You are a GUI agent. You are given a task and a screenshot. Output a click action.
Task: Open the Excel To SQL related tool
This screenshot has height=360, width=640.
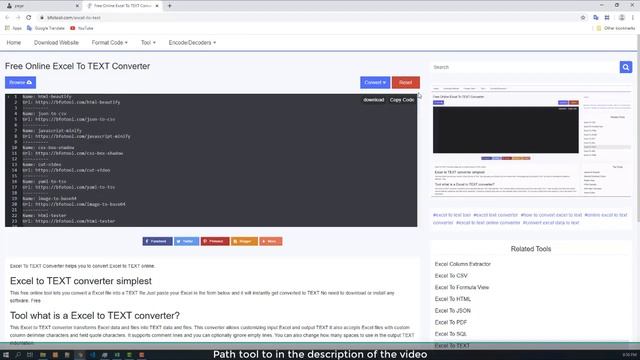pyautogui.click(x=451, y=334)
